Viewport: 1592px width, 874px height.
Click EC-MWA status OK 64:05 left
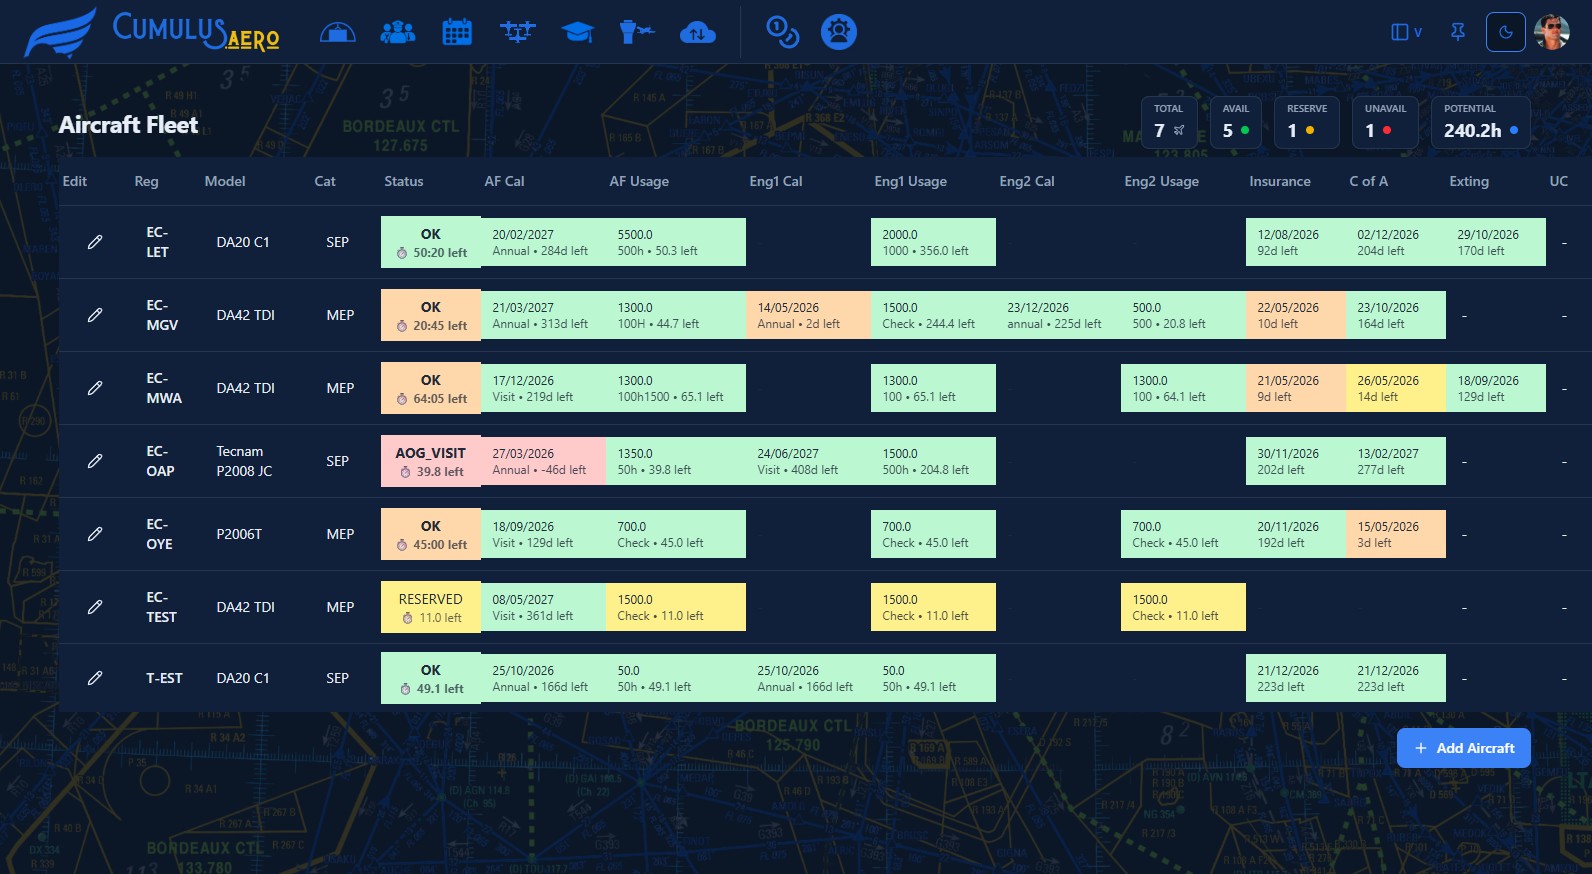coord(431,388)
